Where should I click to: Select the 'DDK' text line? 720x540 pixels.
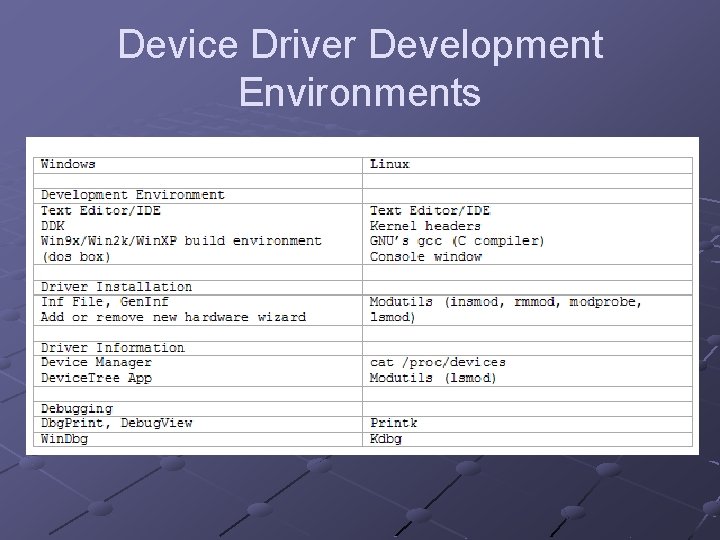[53, 226]
